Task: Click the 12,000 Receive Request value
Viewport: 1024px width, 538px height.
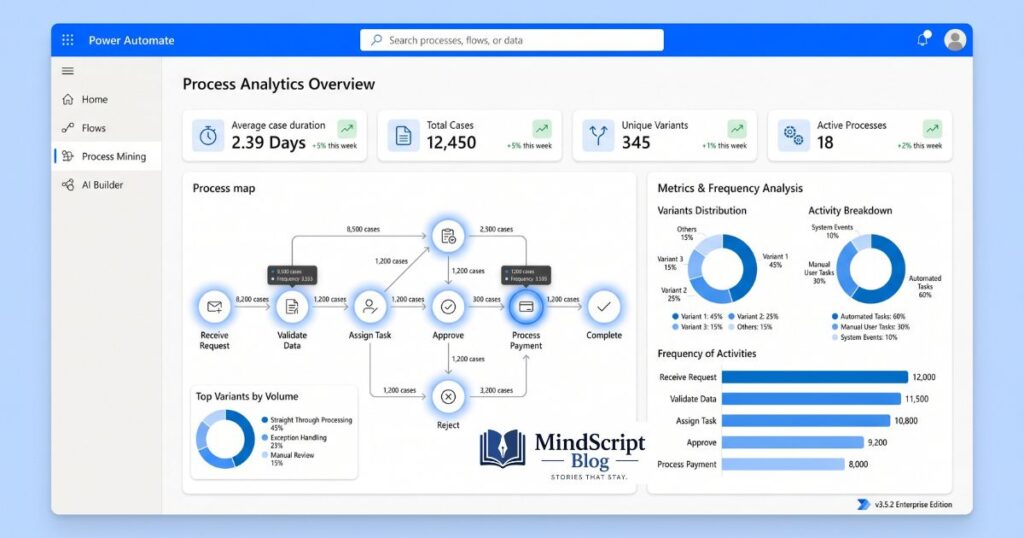Action: [x=924, y=377]
